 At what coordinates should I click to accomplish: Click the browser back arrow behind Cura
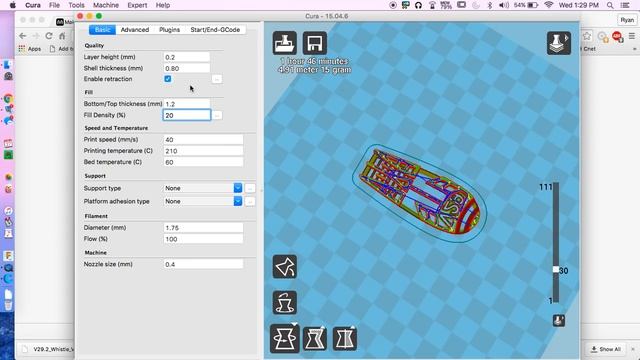click(x=23, y=36)
